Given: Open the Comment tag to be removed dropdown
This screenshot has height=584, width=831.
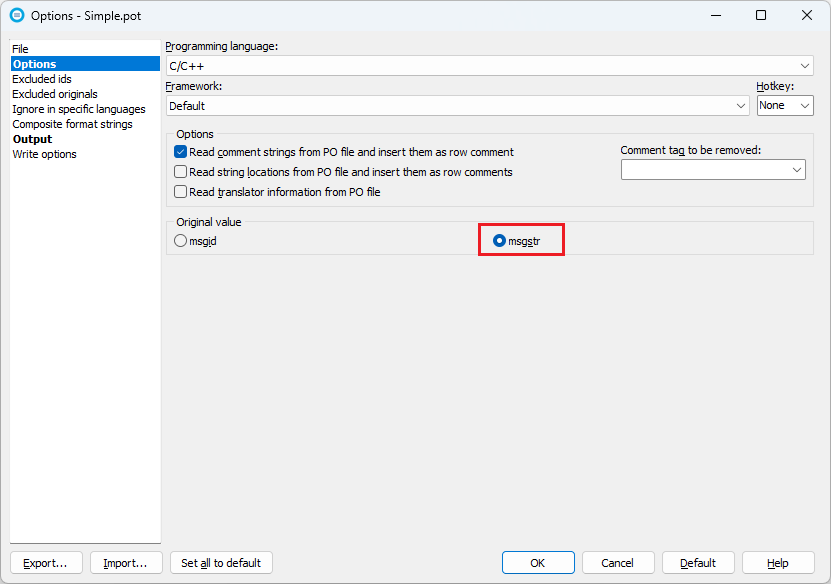Looking at the screenshot, I should 797,169.
